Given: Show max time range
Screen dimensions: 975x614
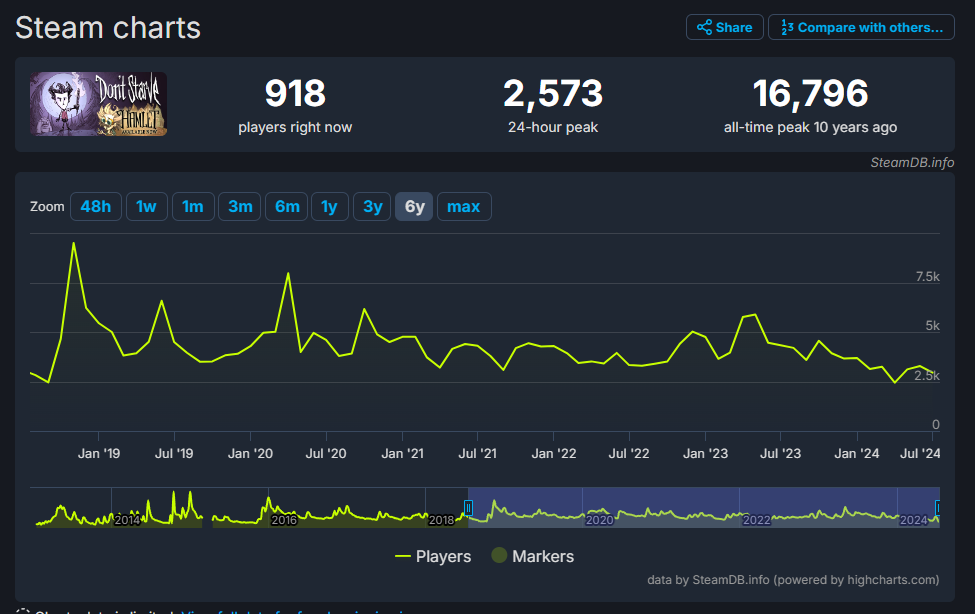Looking at the screenshot, I should point(463,207).
